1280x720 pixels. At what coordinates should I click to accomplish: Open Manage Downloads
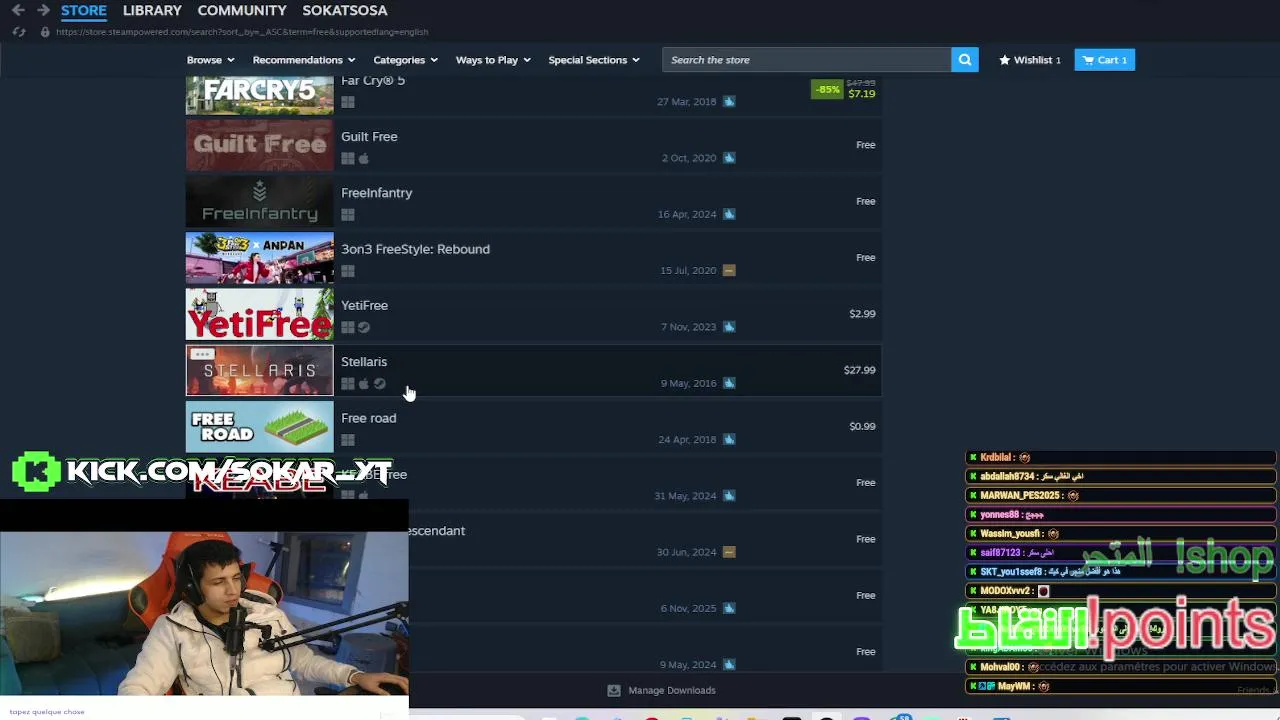pyautogui.click(x=662, y=690)
